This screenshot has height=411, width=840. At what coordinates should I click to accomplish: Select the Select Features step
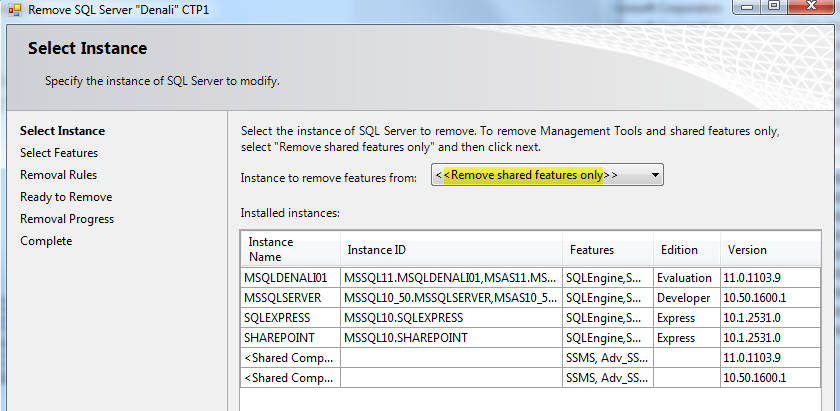(x=59, y=153)
